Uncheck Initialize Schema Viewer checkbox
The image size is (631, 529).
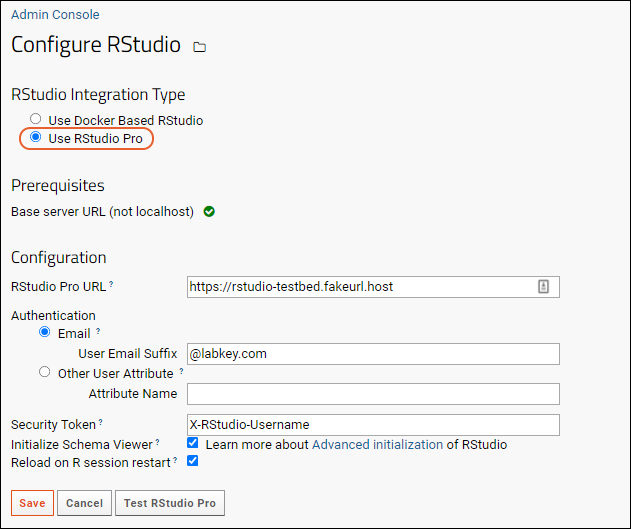(193, 443)
